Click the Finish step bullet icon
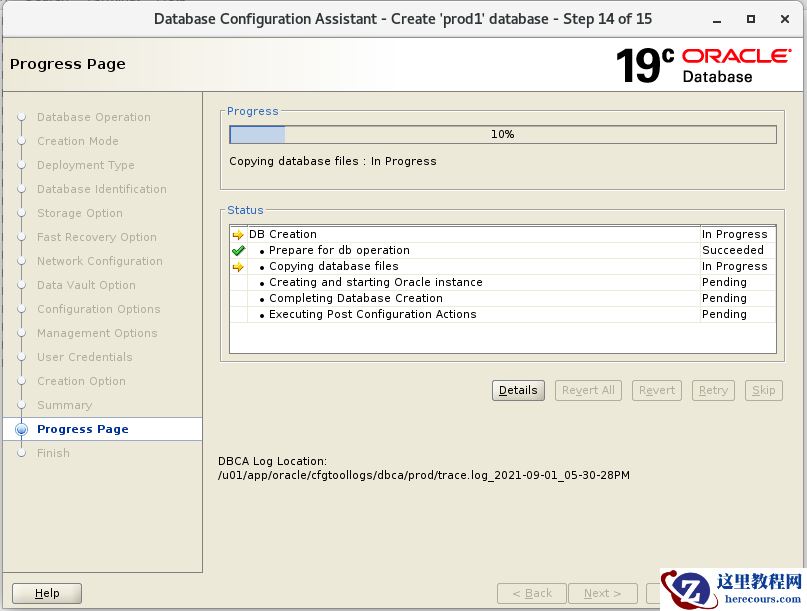Screen dimensions: 807x611 [x=22, y=454]
